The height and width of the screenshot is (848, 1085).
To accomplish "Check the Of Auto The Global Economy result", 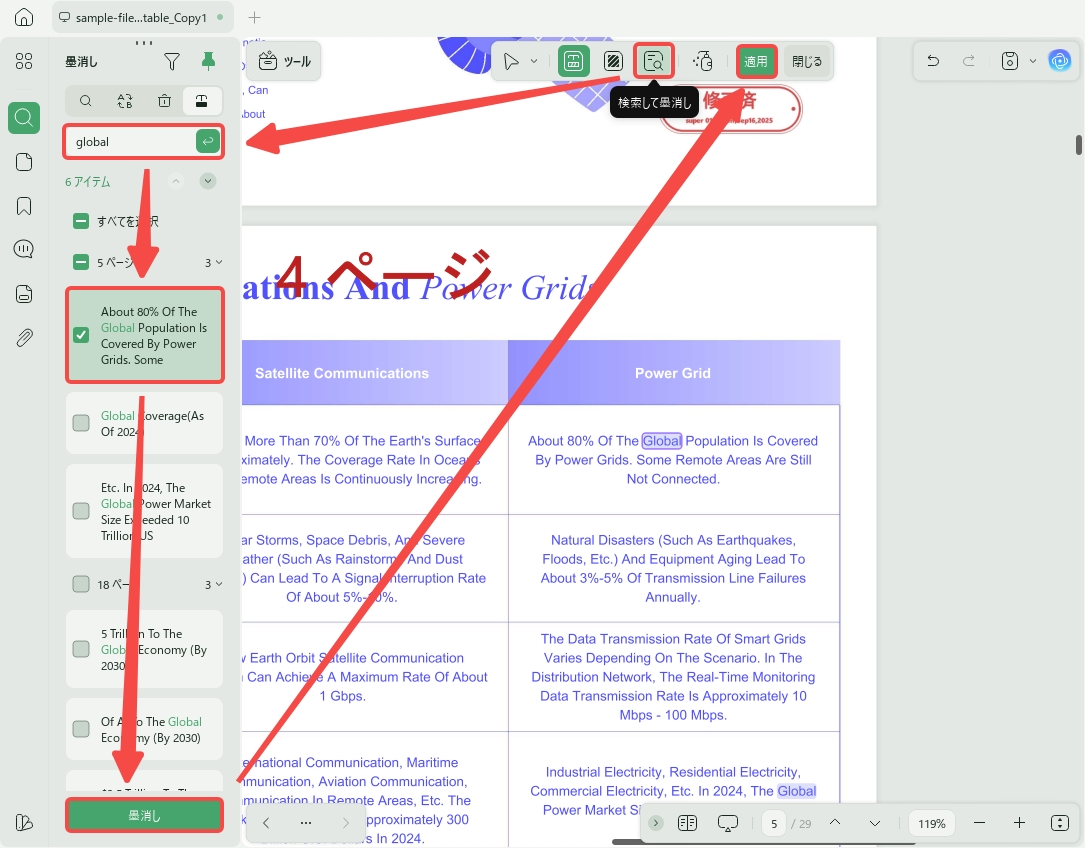I will pos(81,729).
